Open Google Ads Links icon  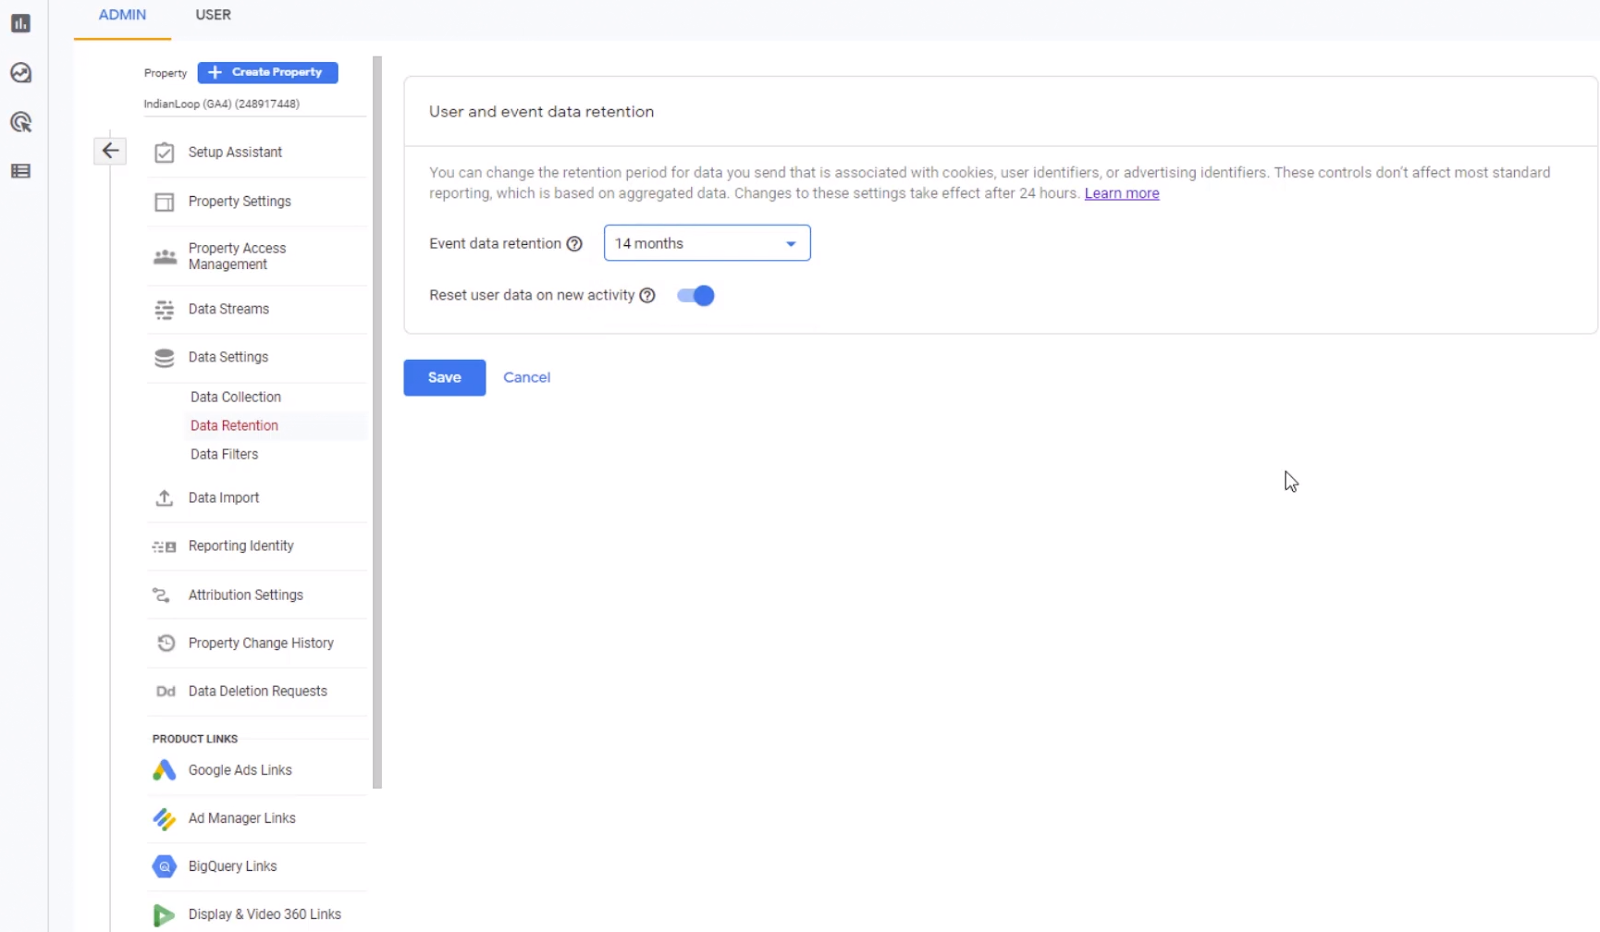[x=164, y=770]
